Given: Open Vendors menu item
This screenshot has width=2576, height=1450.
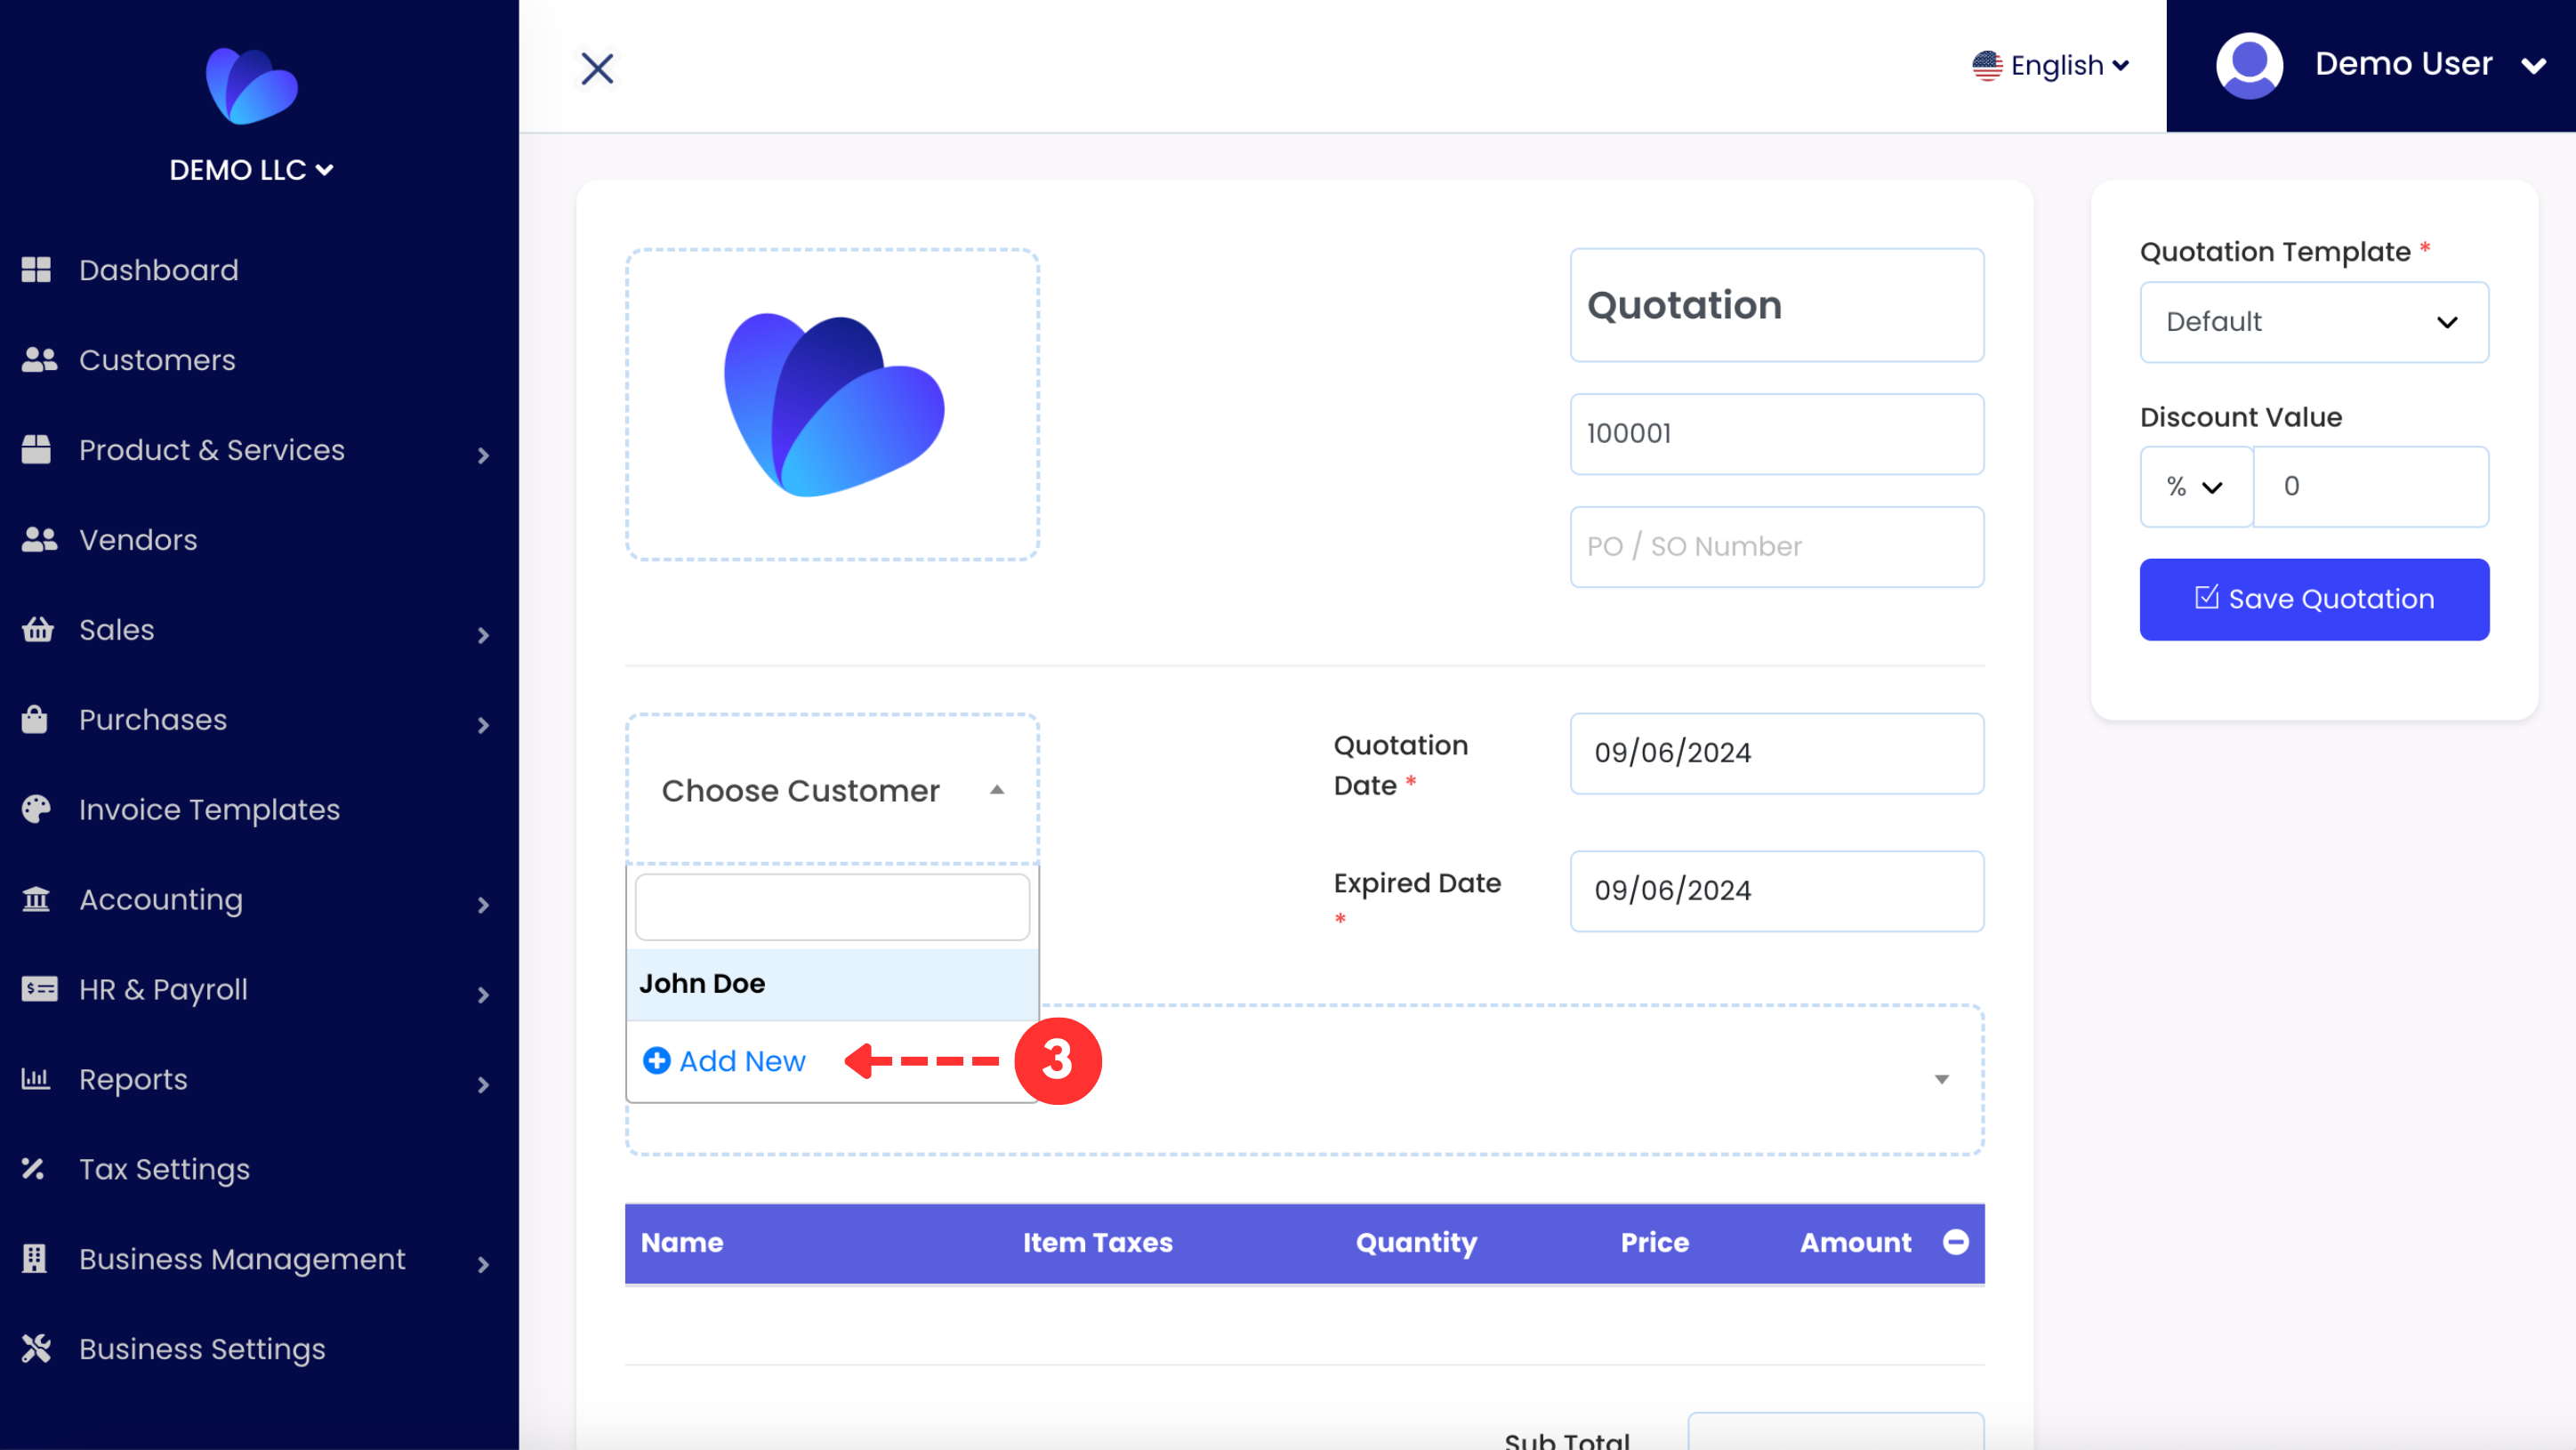Looking at the screenshot, I should pyautogui.click(x=138, y=540).
